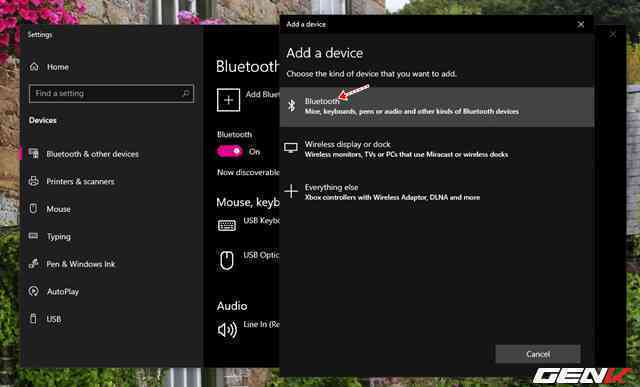This screenshot has width=640, height=387.
Task: Click the USB Keyboard device icon
Action: coord(227,225)
